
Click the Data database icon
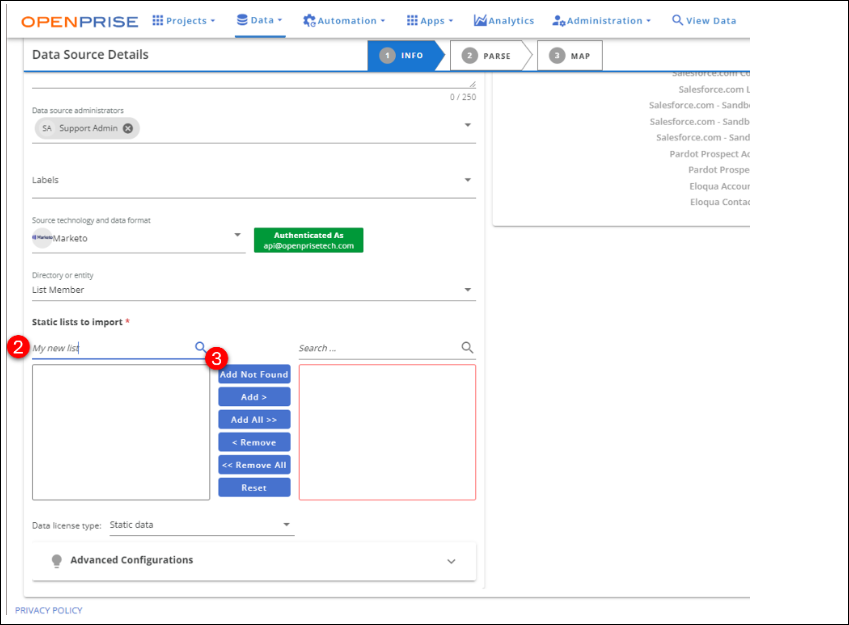pyautogui.click(x=243, y=19)
